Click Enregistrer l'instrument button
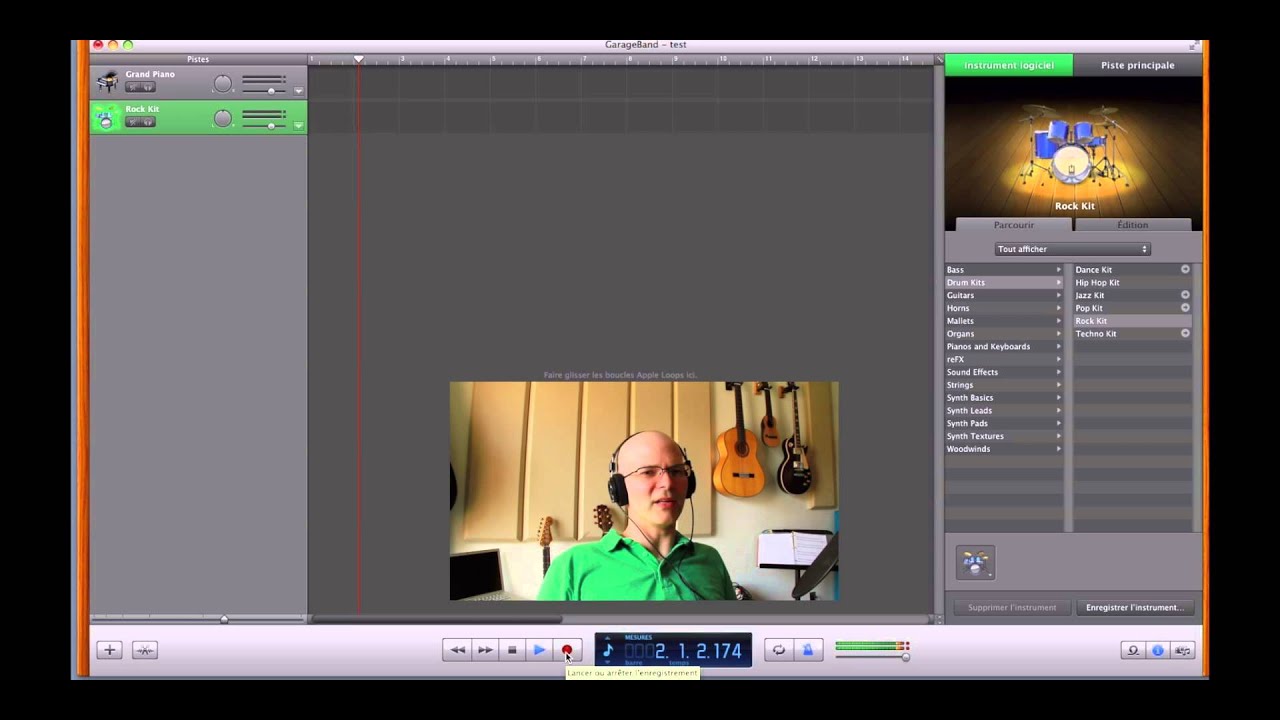 (x=1134, y=607)
